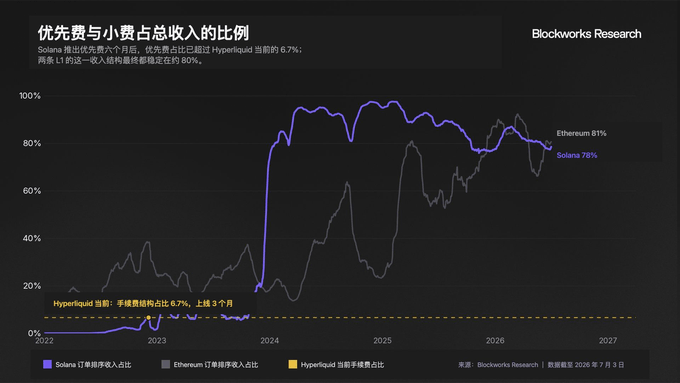Click the 60% y-axis label
This screenshot has width=680, height=383.
tap(32, 191)
